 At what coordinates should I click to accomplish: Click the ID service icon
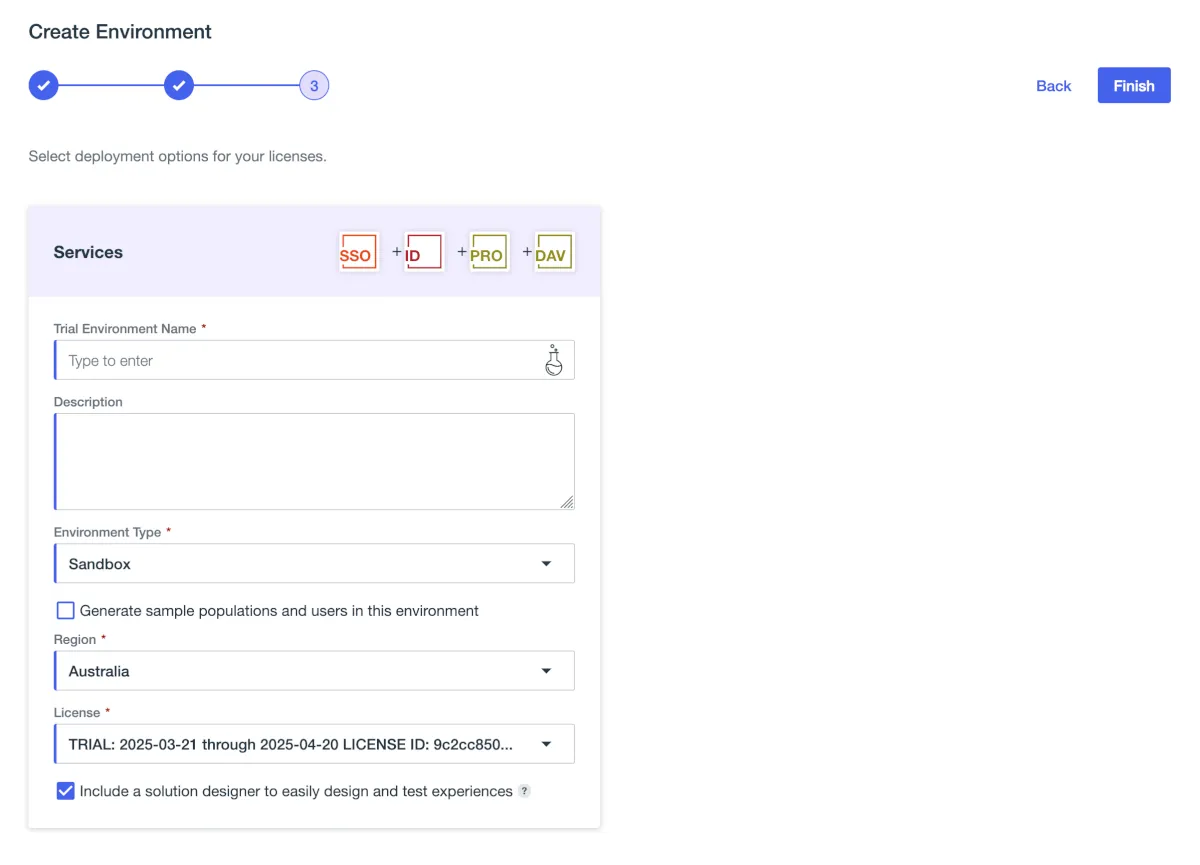[423, 252]
